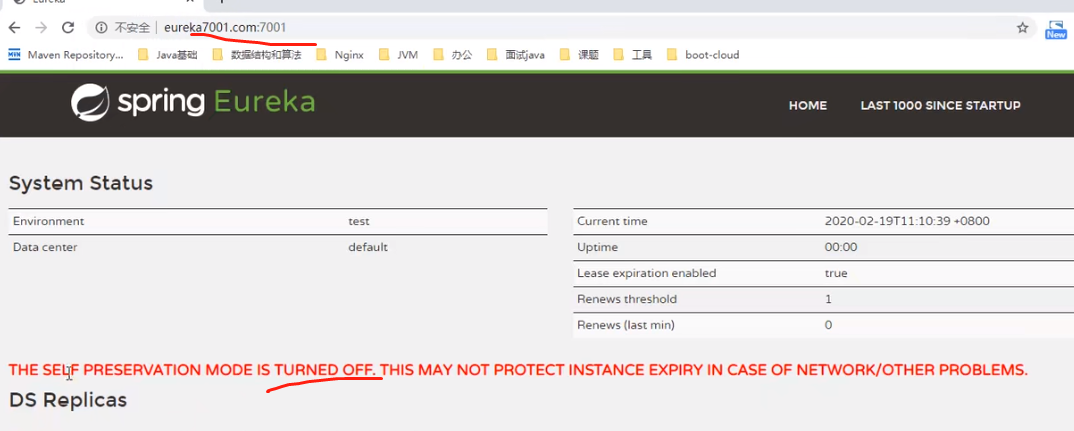Click the Spring leaf logo icon
The width and height of the screenshot is (1074, 431).
point(90,103)
